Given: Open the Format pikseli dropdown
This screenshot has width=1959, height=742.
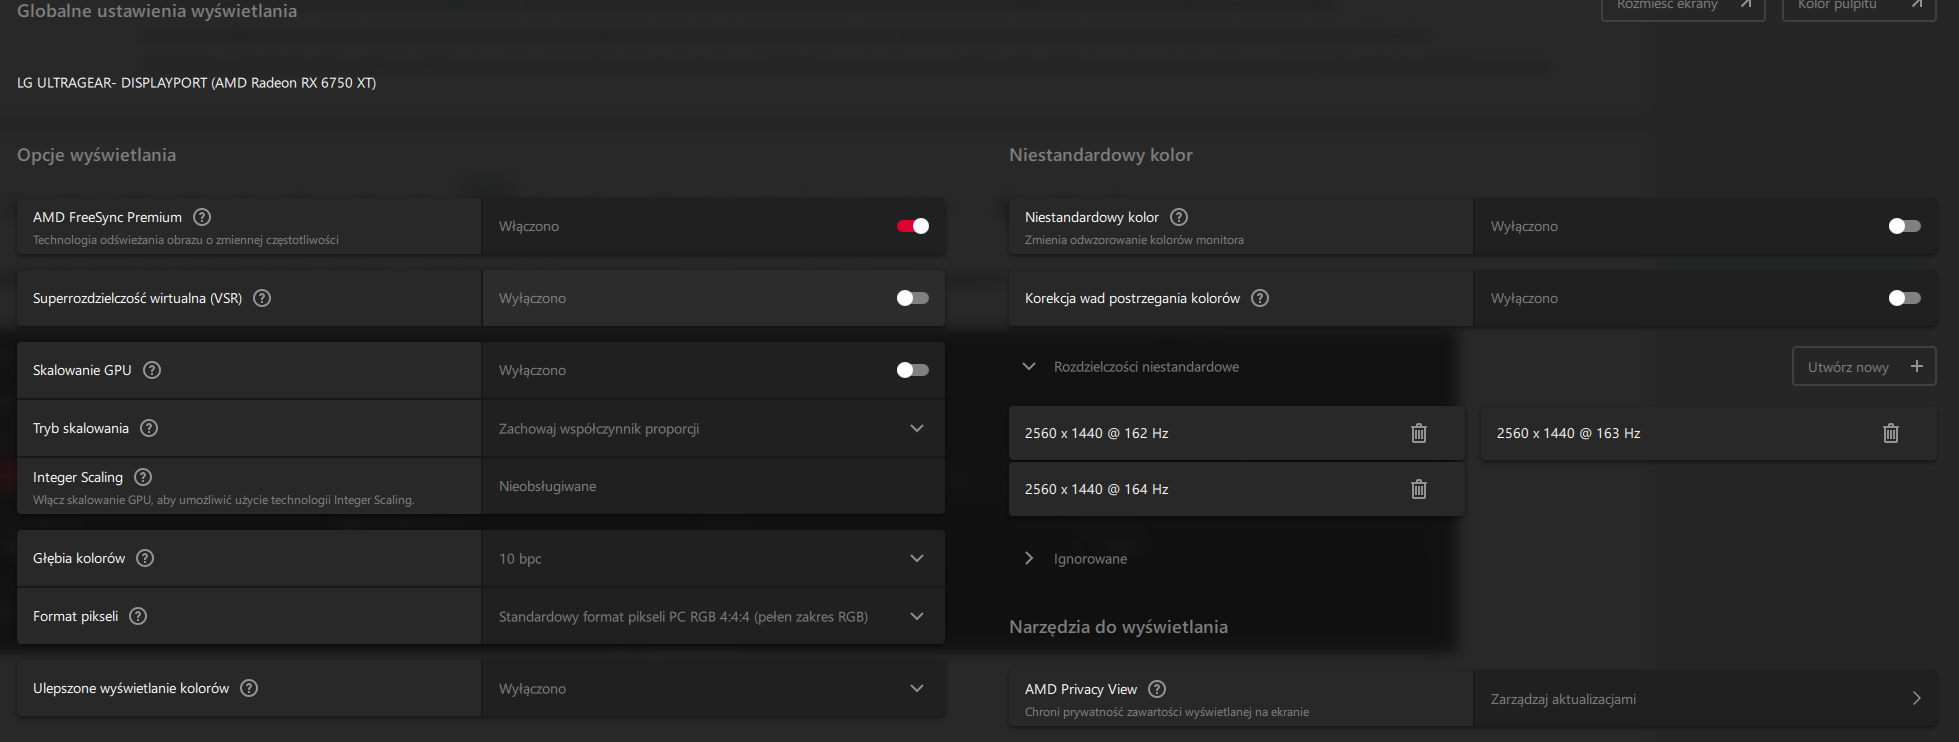Looking at the screenshot, I should pyautogui.click(x=713, y=616).
